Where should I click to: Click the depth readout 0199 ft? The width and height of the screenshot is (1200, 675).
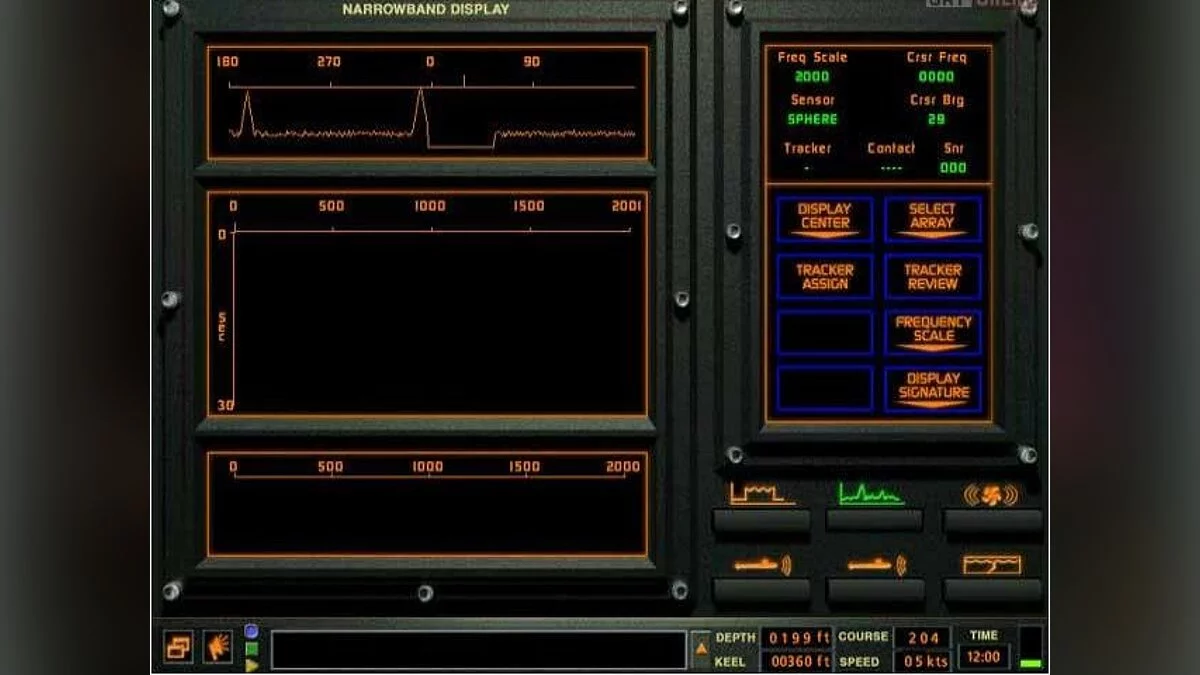pyautogui.click(x=796, y=638)
